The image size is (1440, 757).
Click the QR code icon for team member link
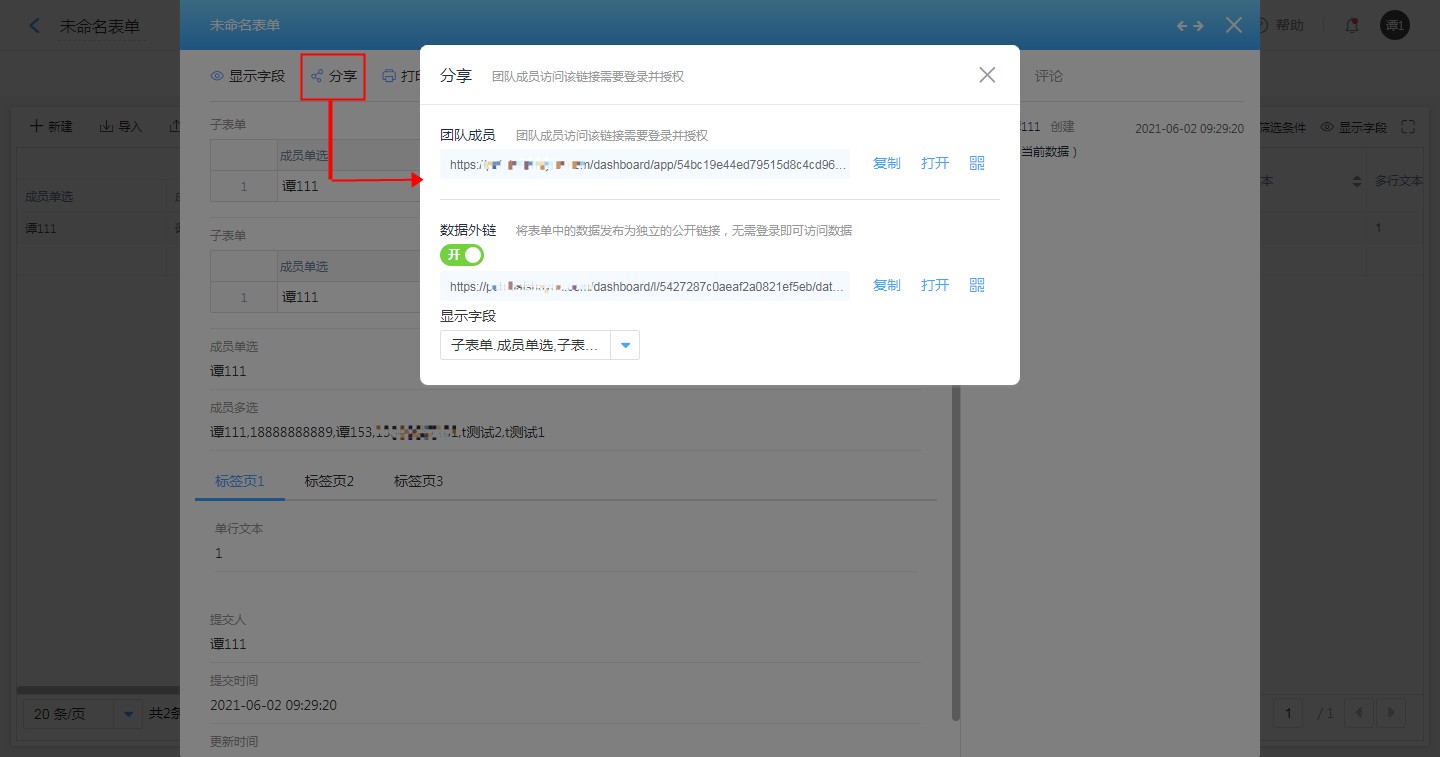click(977, 163)
